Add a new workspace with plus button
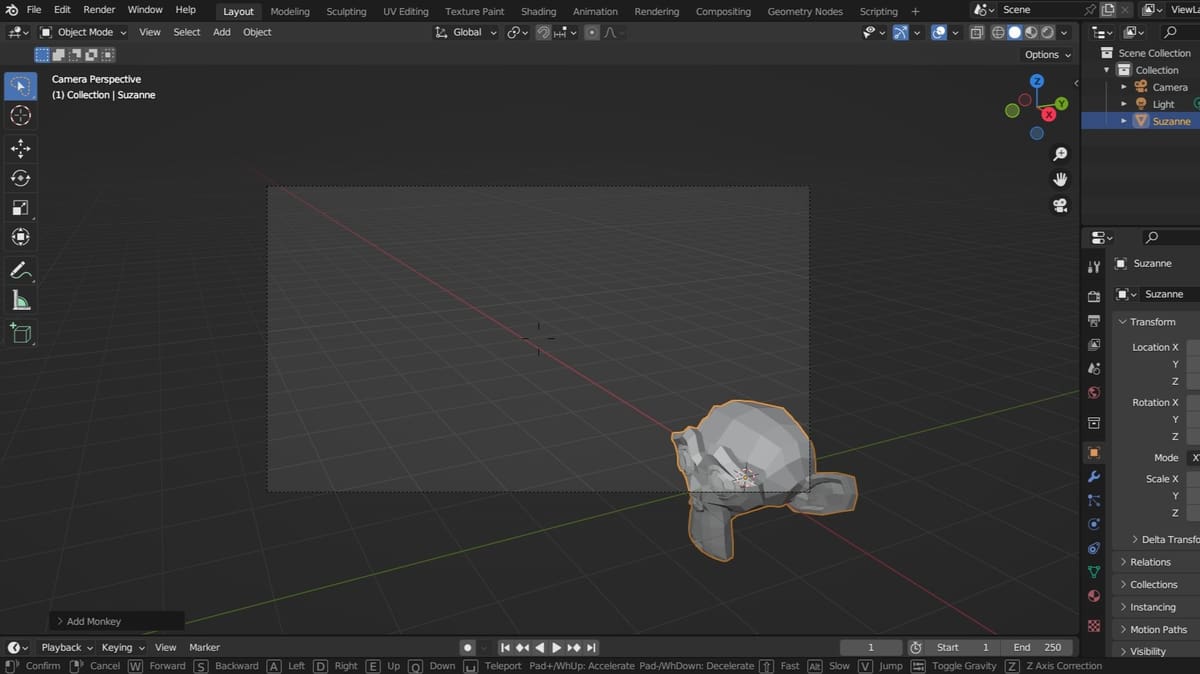This screenshot has width=1200, height=674. [x=915, y=11]
